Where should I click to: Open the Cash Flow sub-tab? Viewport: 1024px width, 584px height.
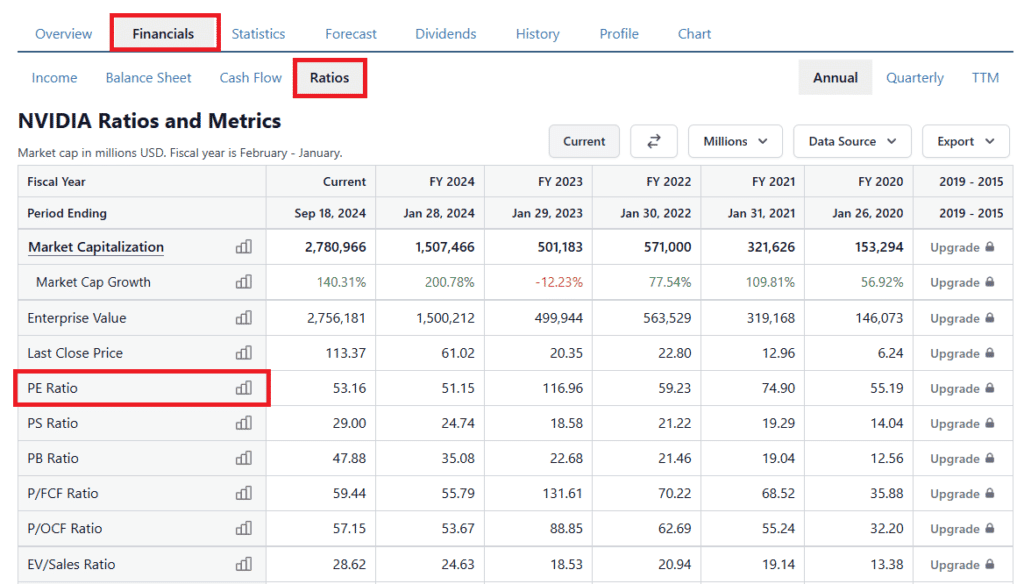click(250, 78)
